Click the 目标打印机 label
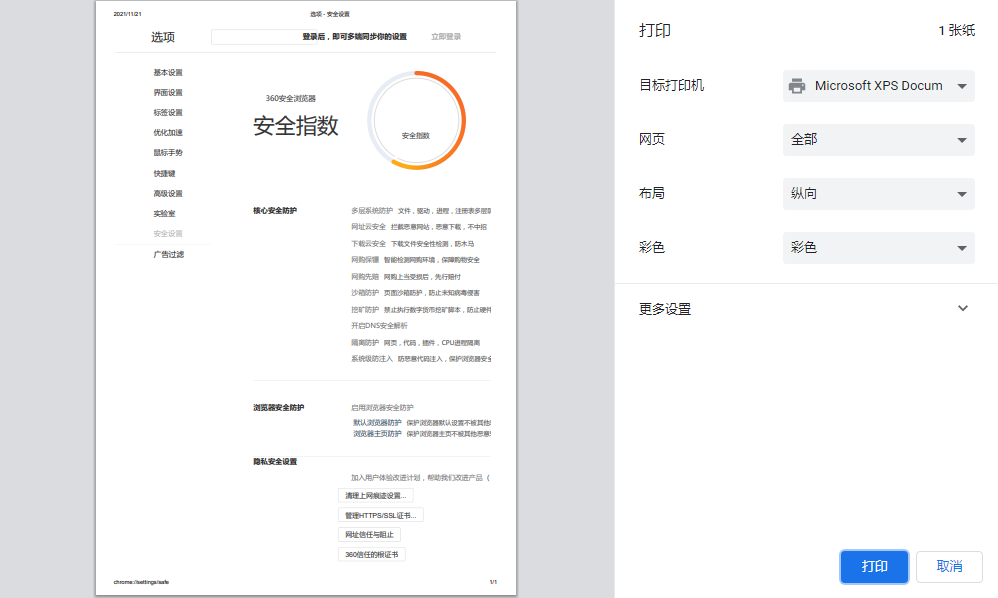Image resolution: width=998 pixels, height=598 pixels. click(x=671, y=85)
